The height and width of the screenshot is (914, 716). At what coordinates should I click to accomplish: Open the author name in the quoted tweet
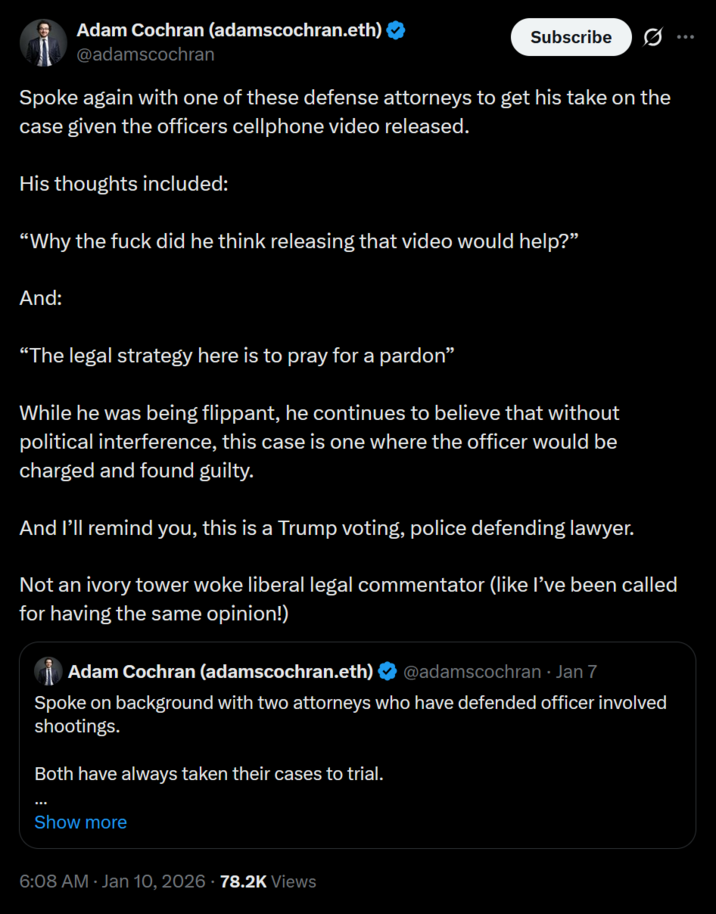tap(220, 671)
